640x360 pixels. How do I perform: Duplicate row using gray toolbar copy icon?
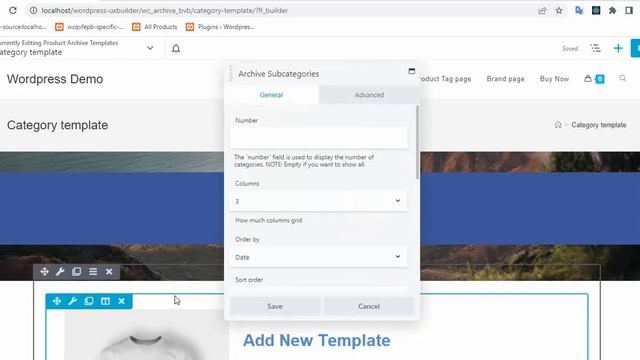click(76, 271)
